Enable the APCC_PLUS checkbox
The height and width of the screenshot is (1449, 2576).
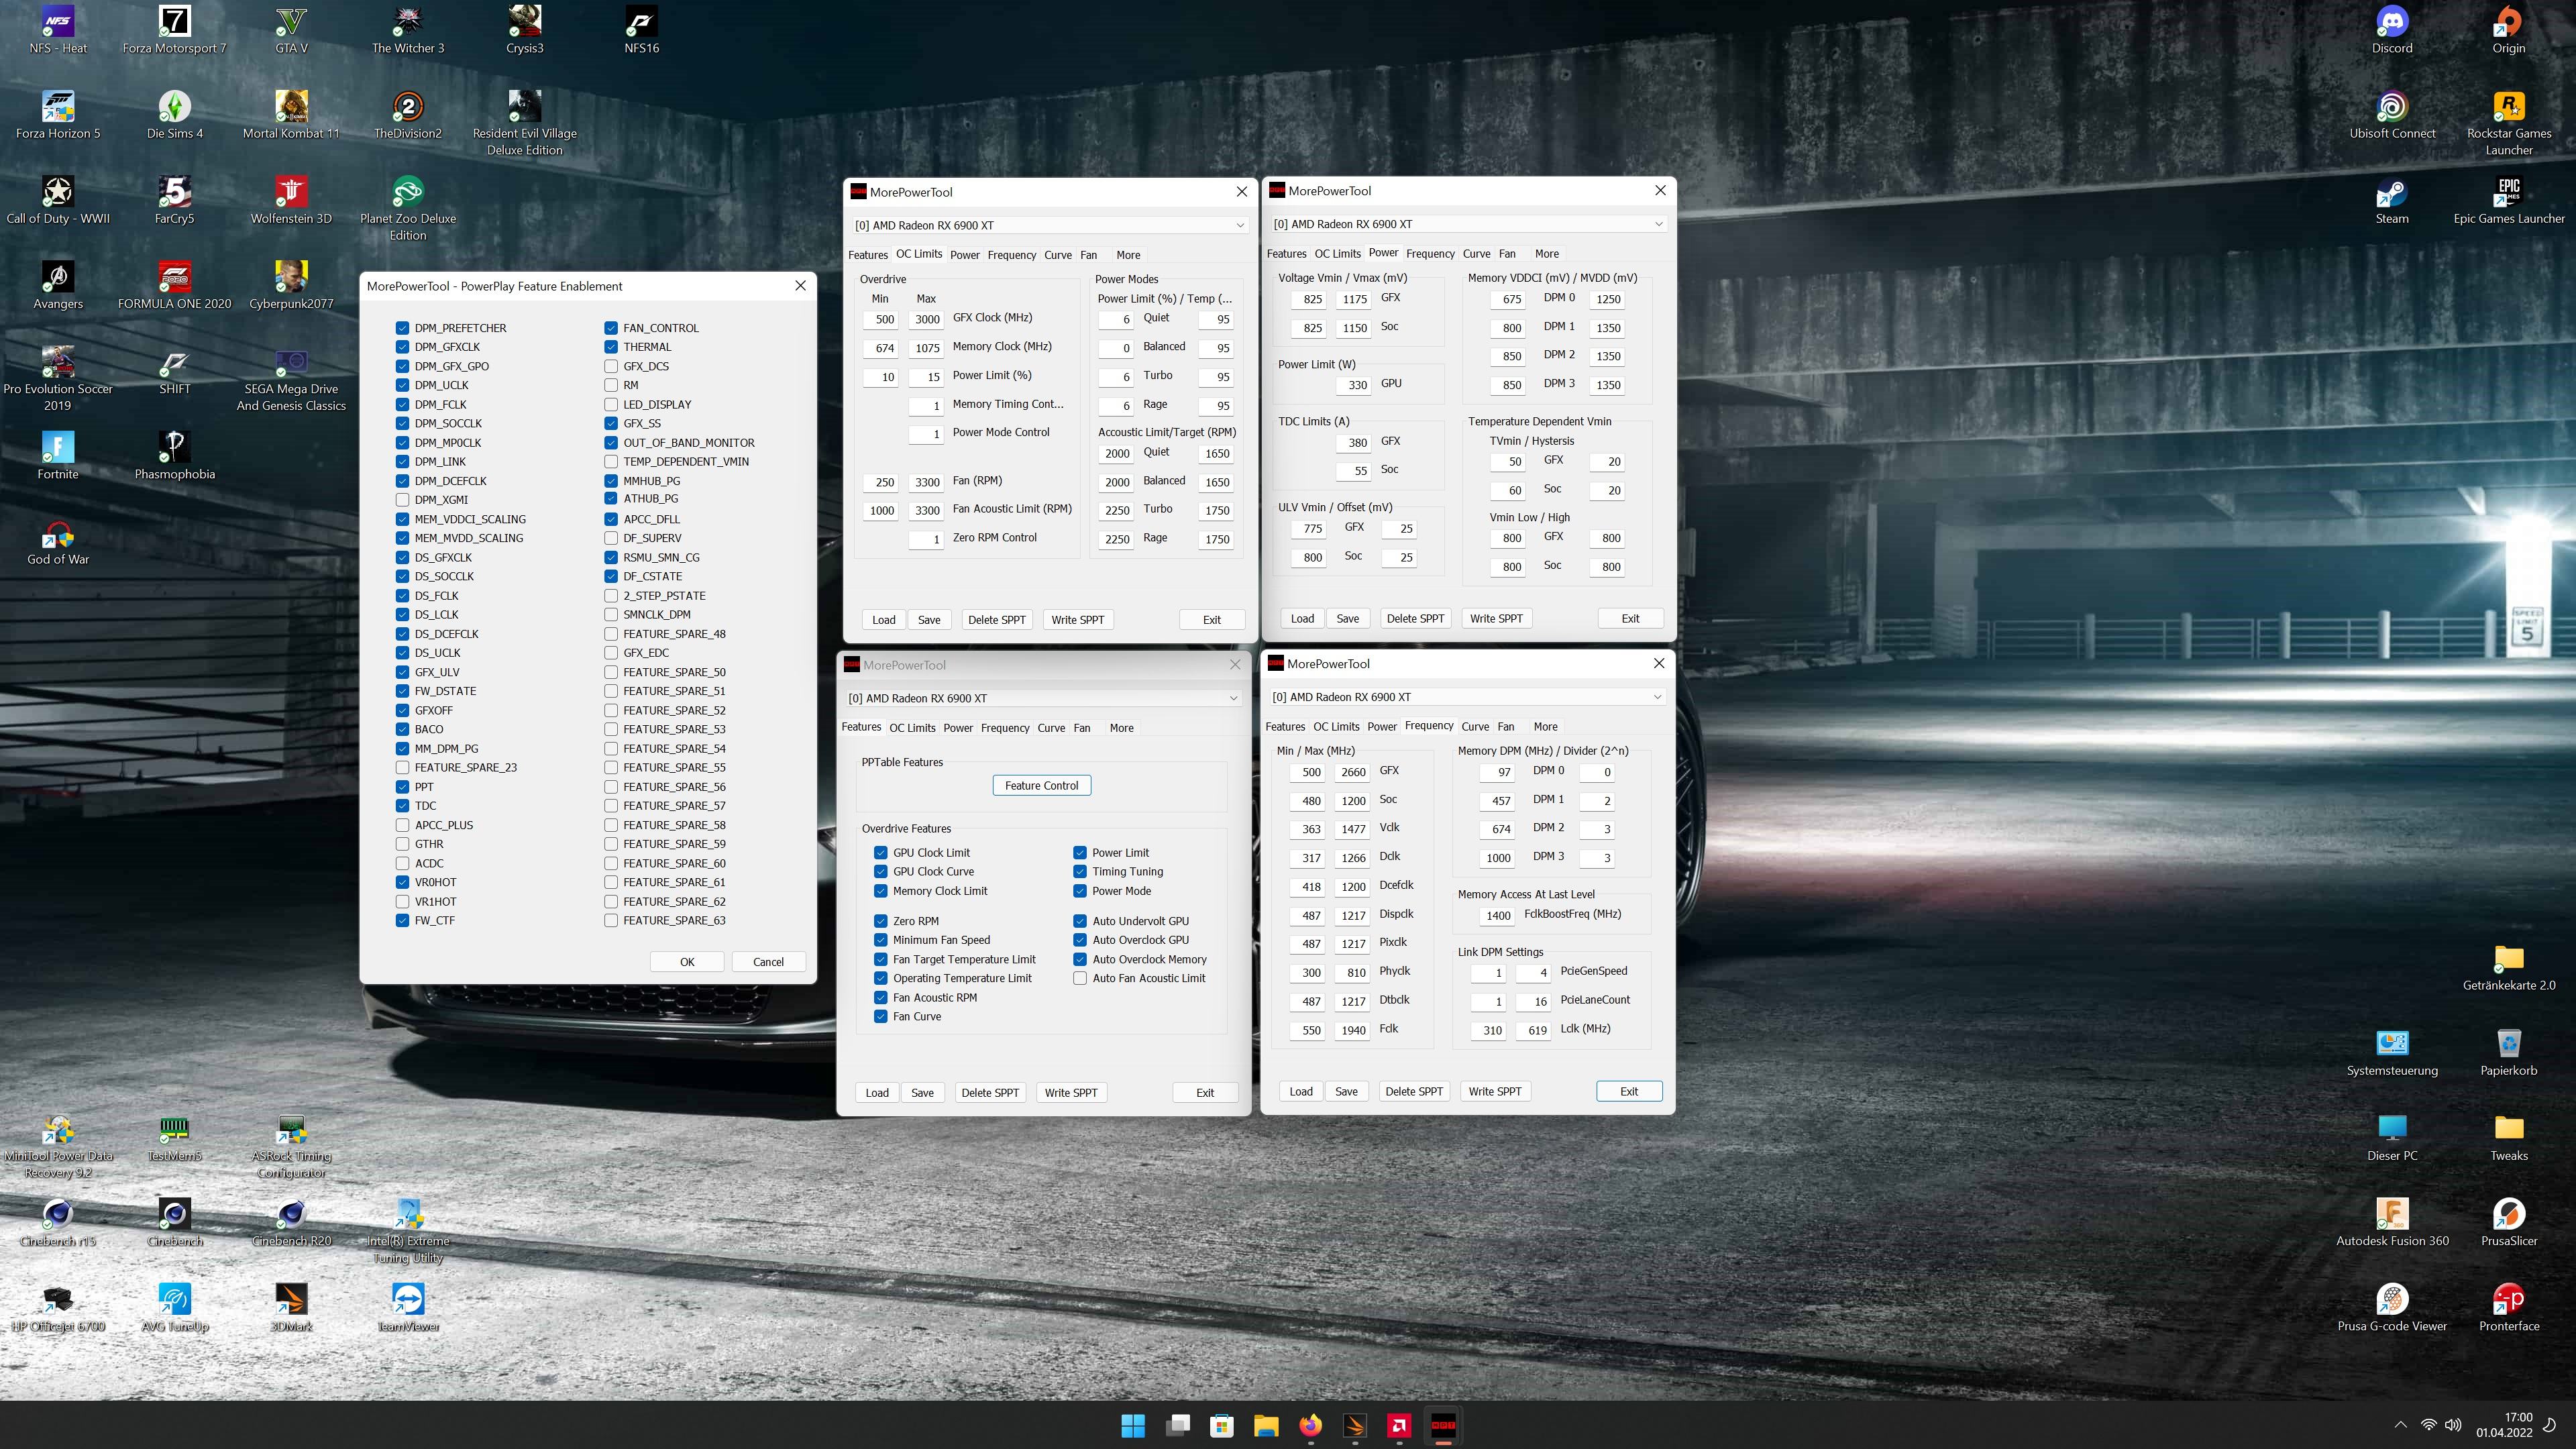pos(402,825)
